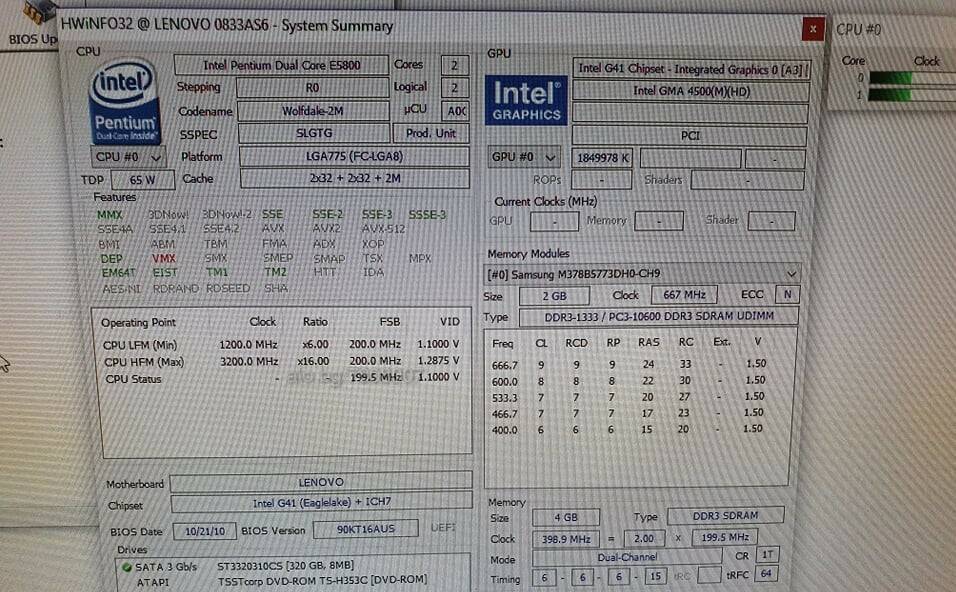
Task: Select the CPU Status operating point row
Action: [282, 378]
